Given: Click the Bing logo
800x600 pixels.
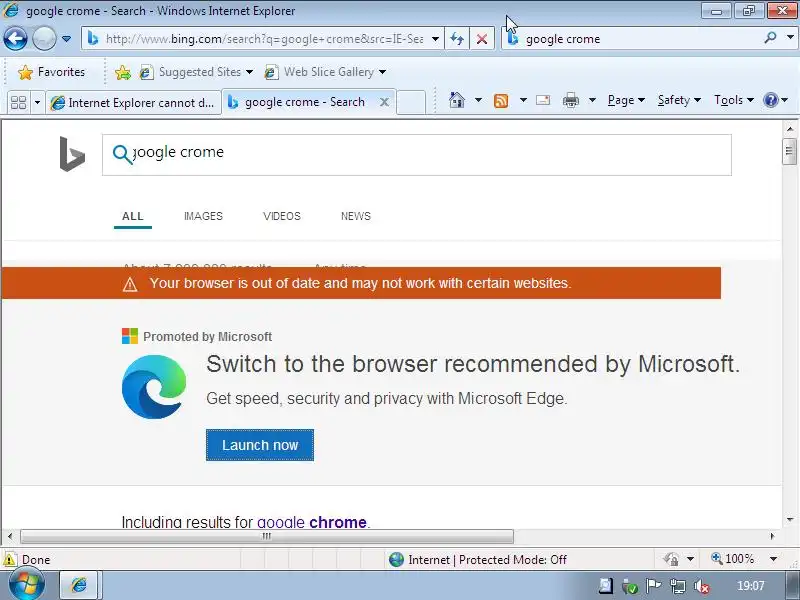Looking at the screenshot, I should pos(72,154).
